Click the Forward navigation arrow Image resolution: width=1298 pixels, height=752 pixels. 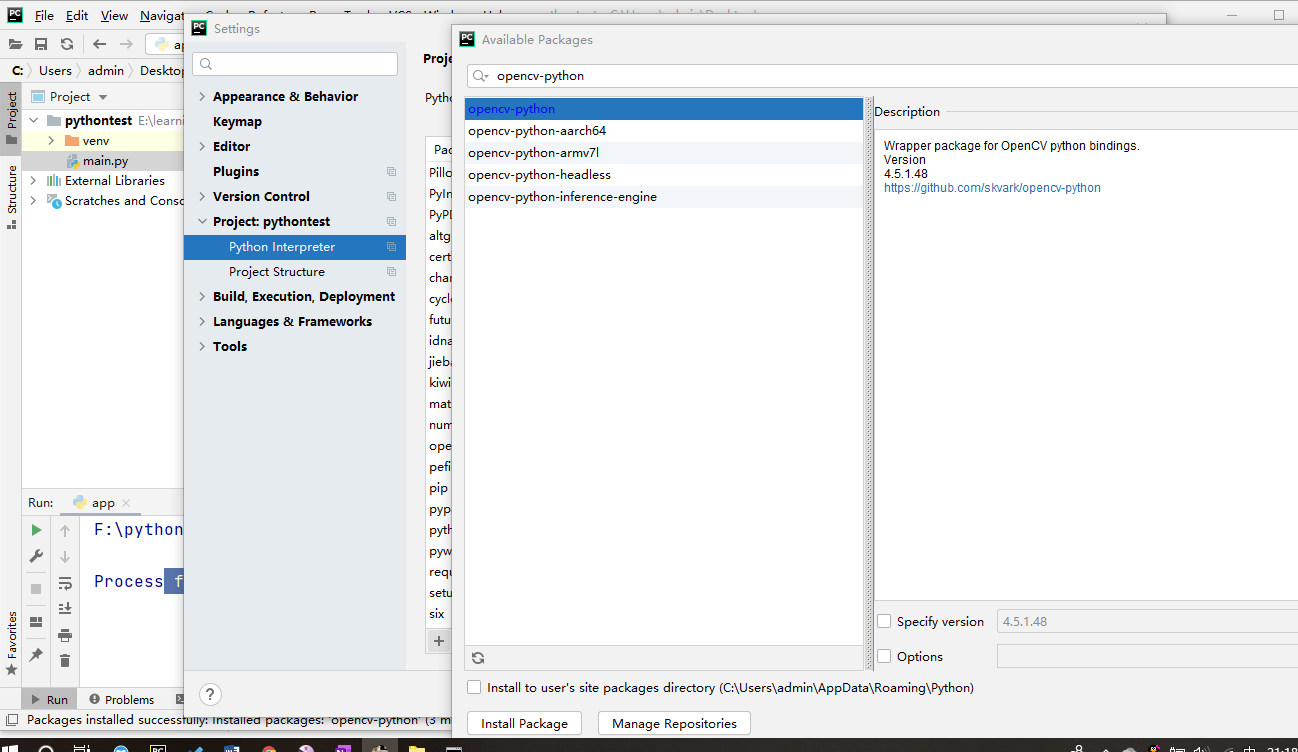[x=126, y=44]
